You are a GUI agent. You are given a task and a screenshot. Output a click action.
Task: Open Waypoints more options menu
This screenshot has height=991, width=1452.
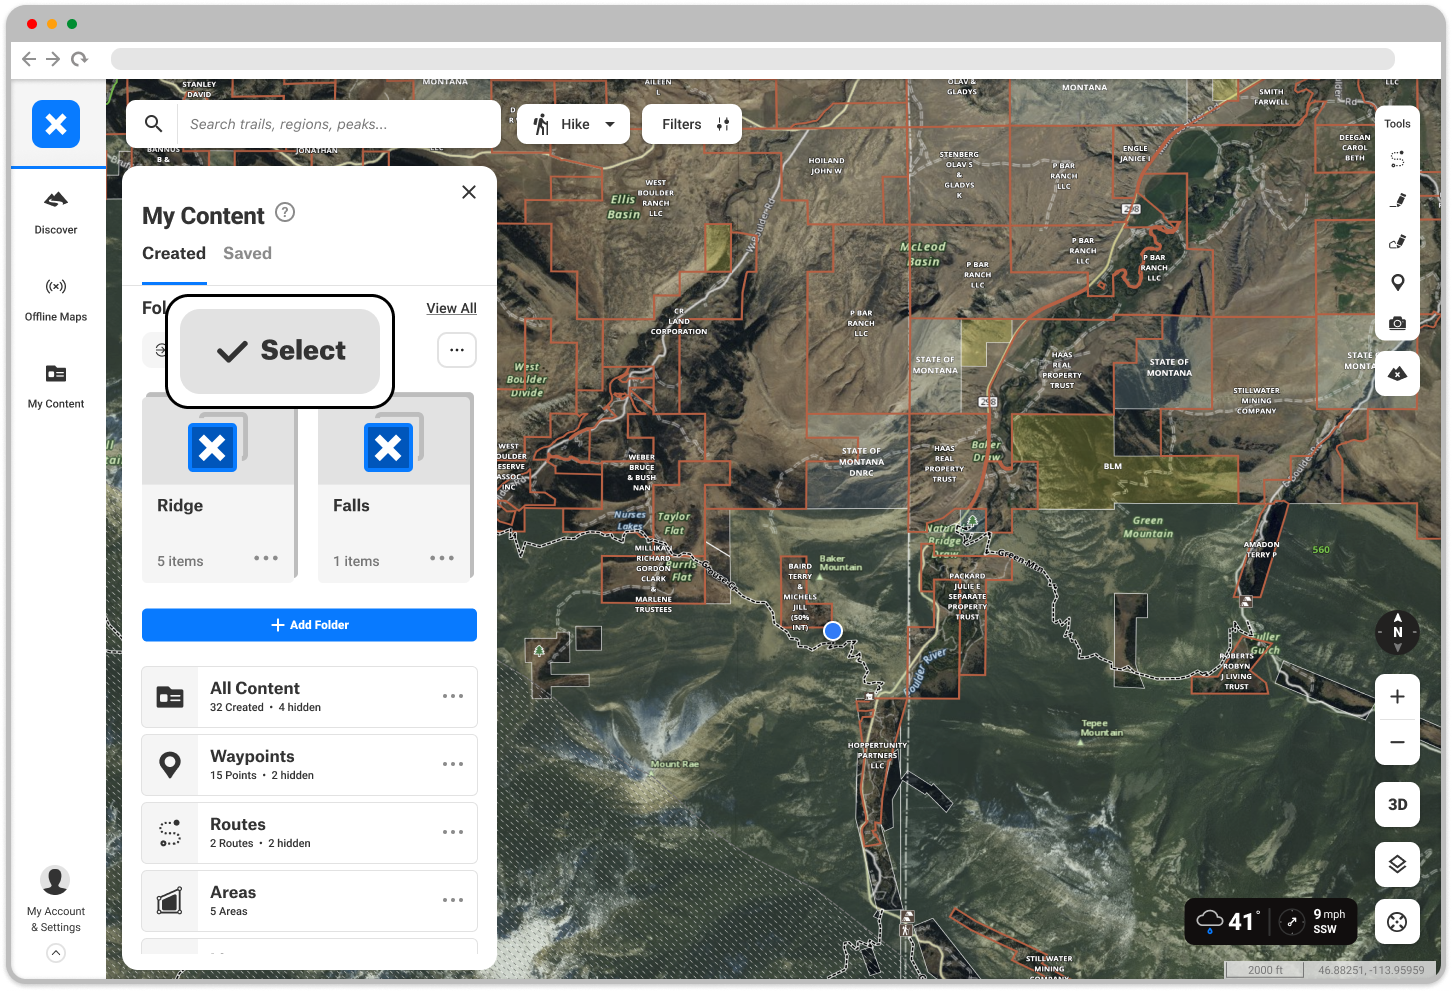coord(453,764)
